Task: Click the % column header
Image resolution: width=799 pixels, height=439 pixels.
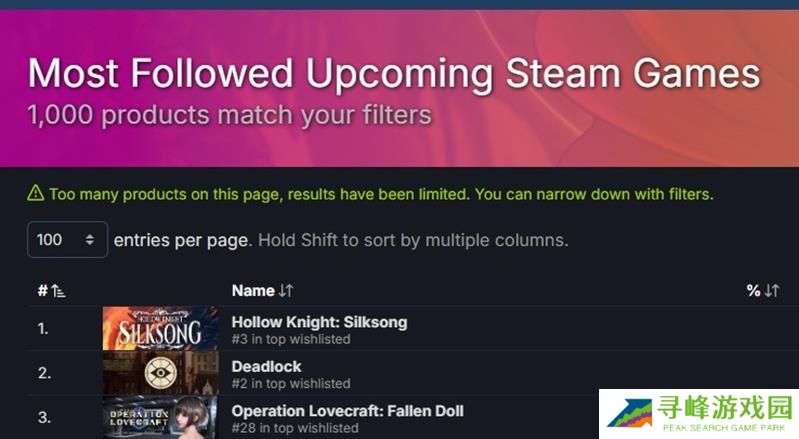Action: click(754, 291)
